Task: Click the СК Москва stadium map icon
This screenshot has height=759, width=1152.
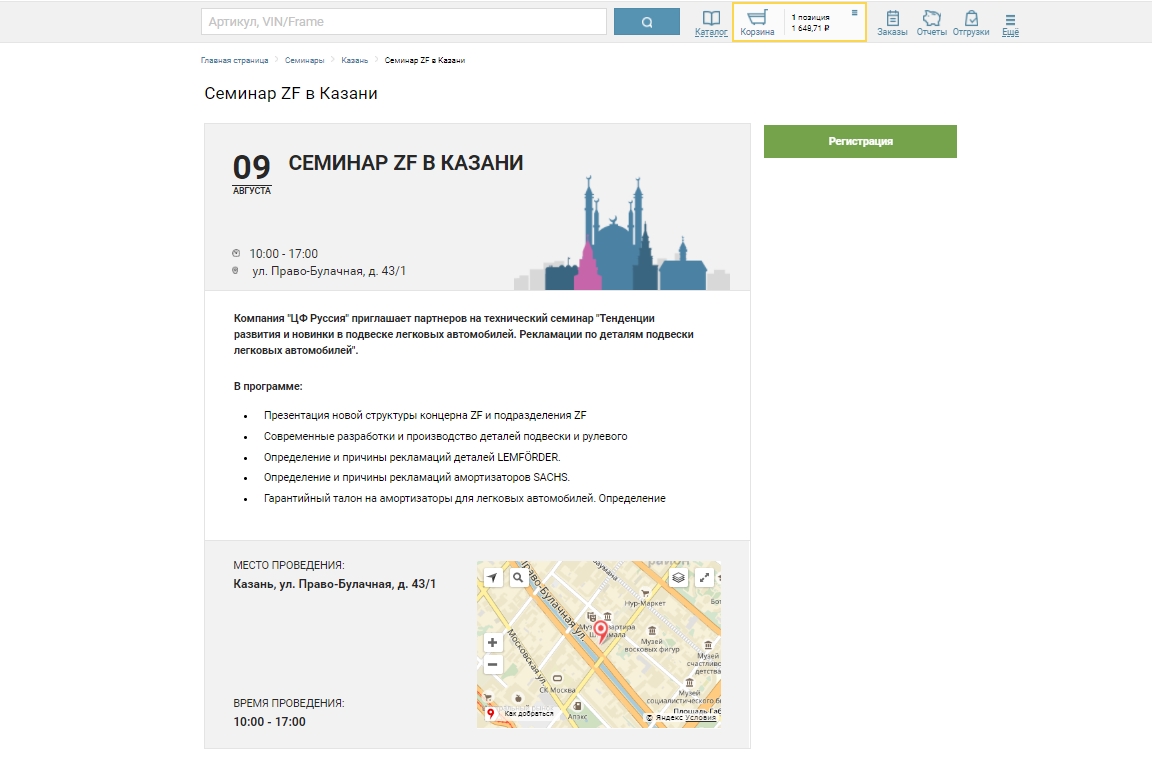Action: (x=557, y=678)
